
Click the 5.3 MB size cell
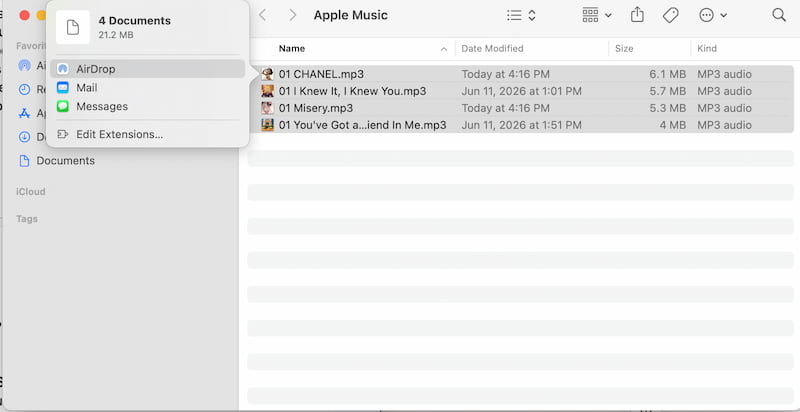[667, 108]
